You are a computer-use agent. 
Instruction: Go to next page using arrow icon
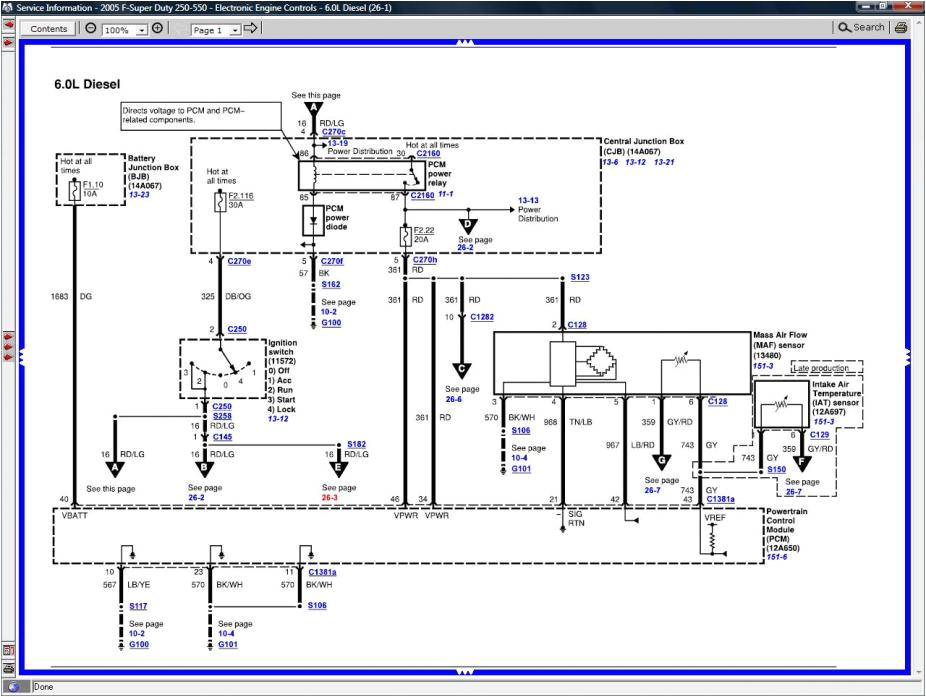point(251,29)
